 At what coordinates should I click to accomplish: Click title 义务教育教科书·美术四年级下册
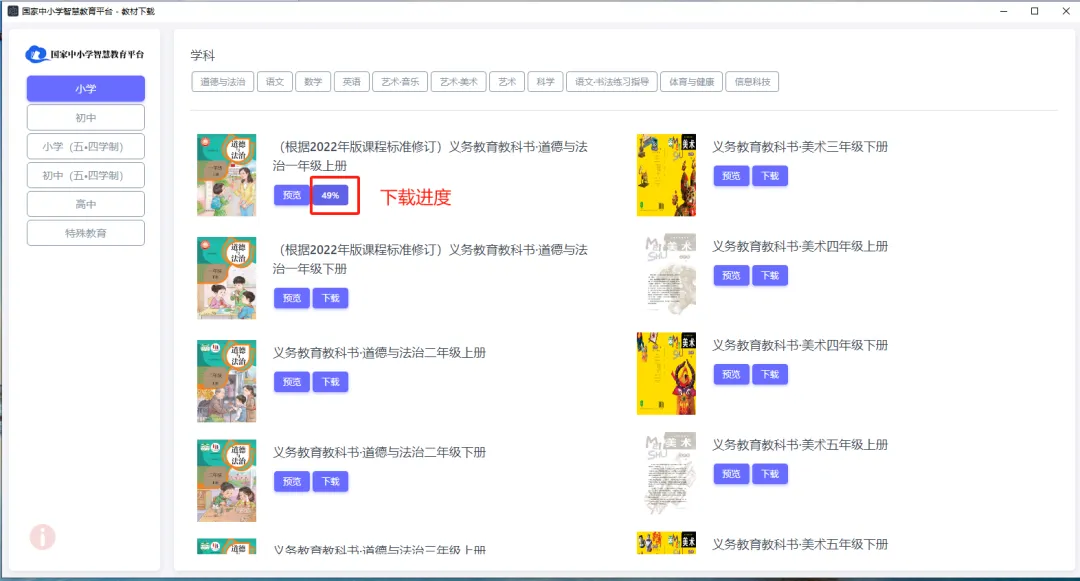tap(800, 345)
